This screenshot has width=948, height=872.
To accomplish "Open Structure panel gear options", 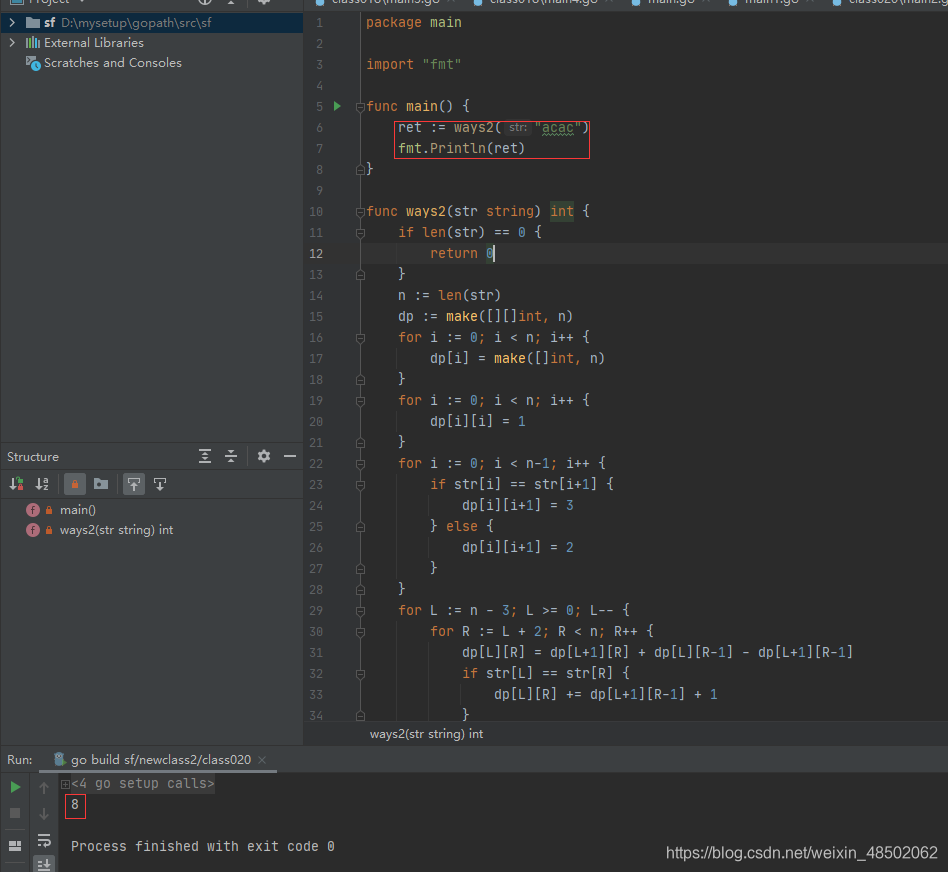I will coord(264,457).
